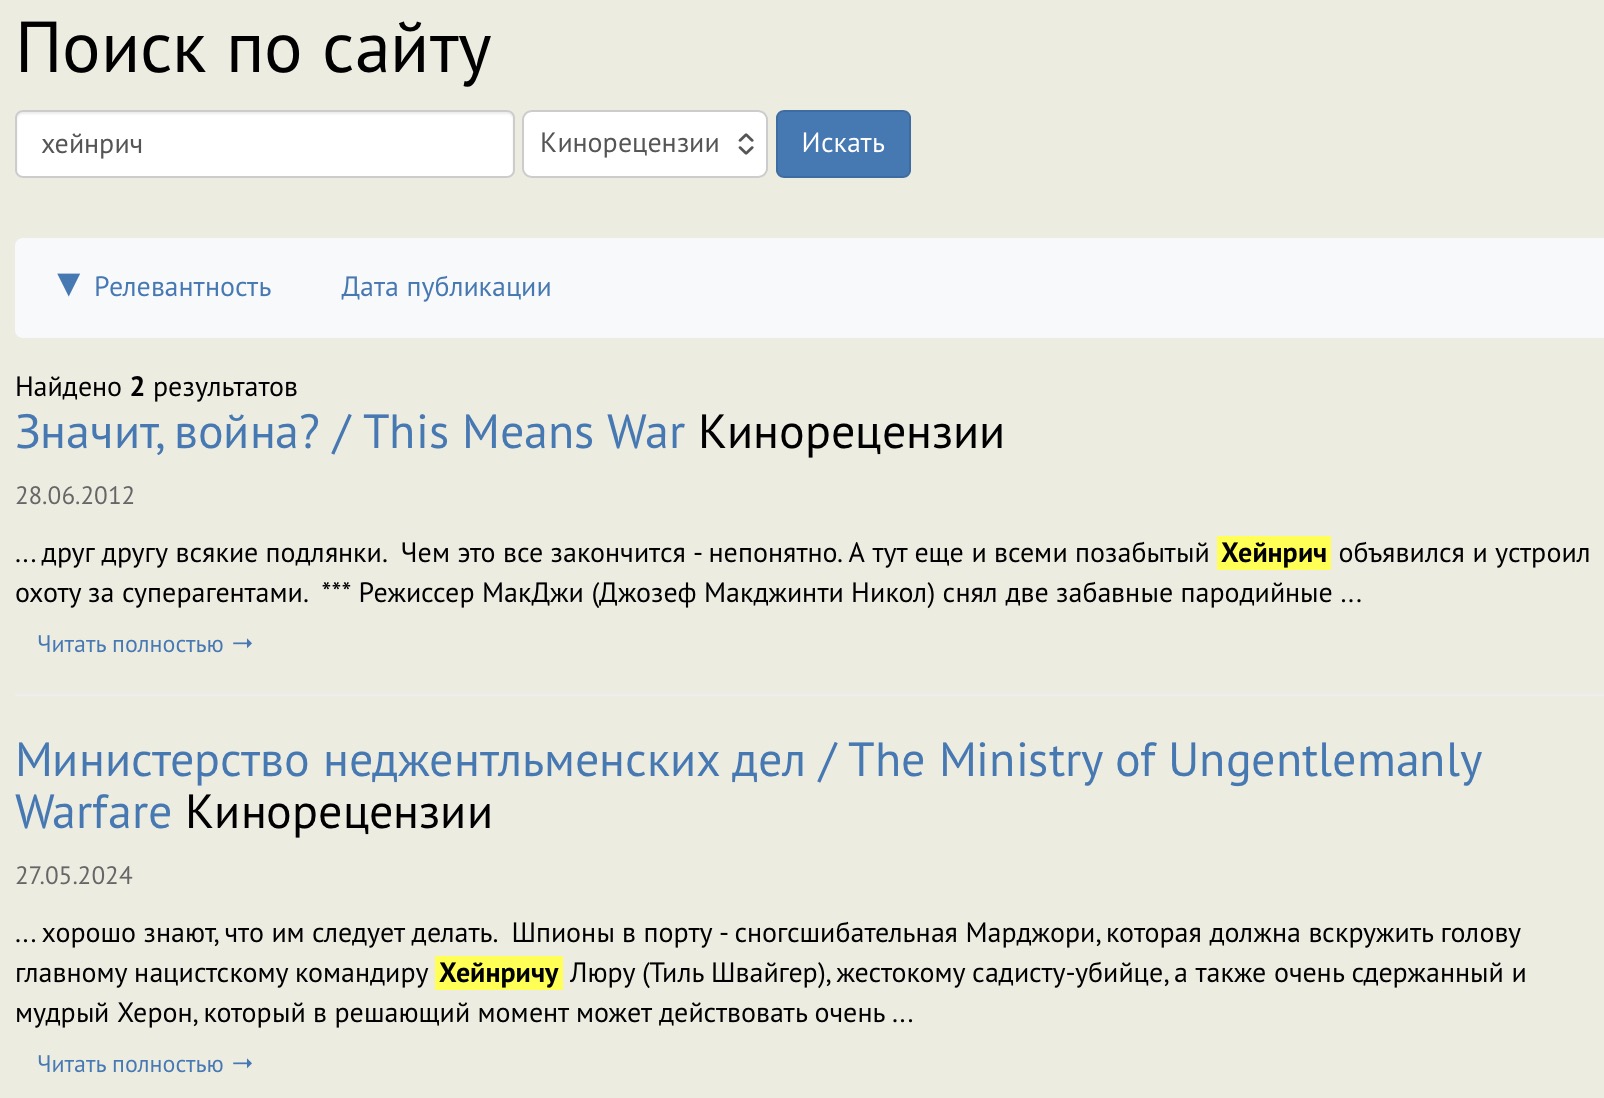Click the up-down chevrons in category selector
Screen dimensions: 1604x1098
(746, 144)
